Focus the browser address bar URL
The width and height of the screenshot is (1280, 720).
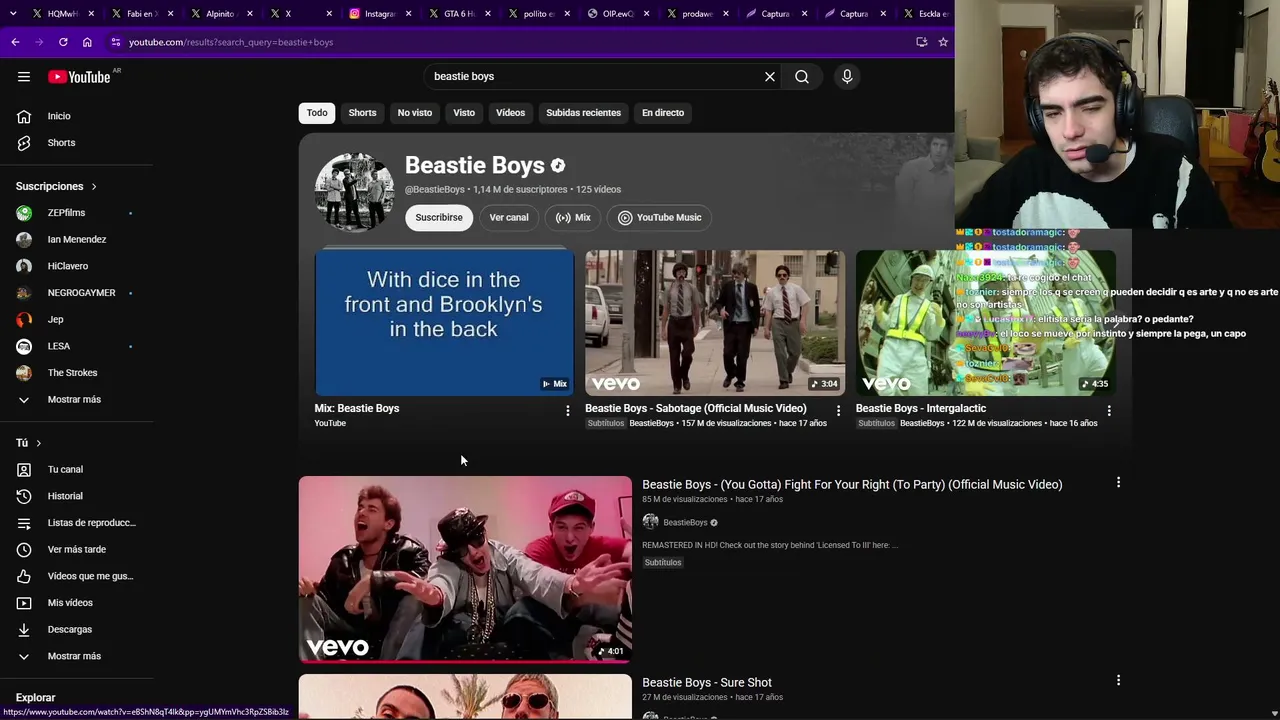coord(231,42)
